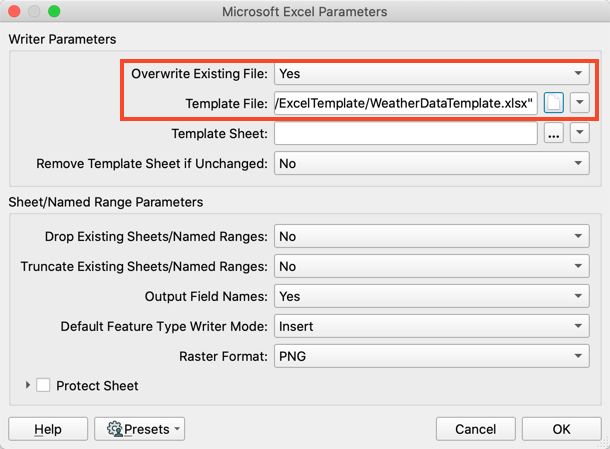Confirm with the OK button
The width and height of the screenshot is (610, 449).
coord(562,429)
